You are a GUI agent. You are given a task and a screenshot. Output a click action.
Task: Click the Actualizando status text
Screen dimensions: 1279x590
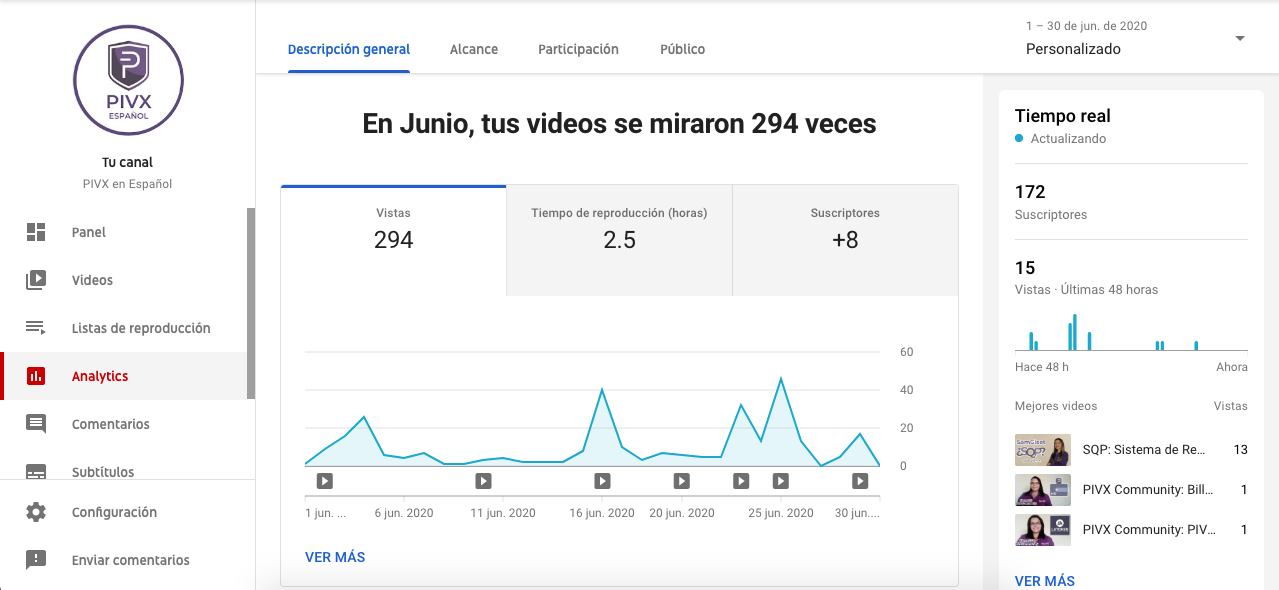1068,139
